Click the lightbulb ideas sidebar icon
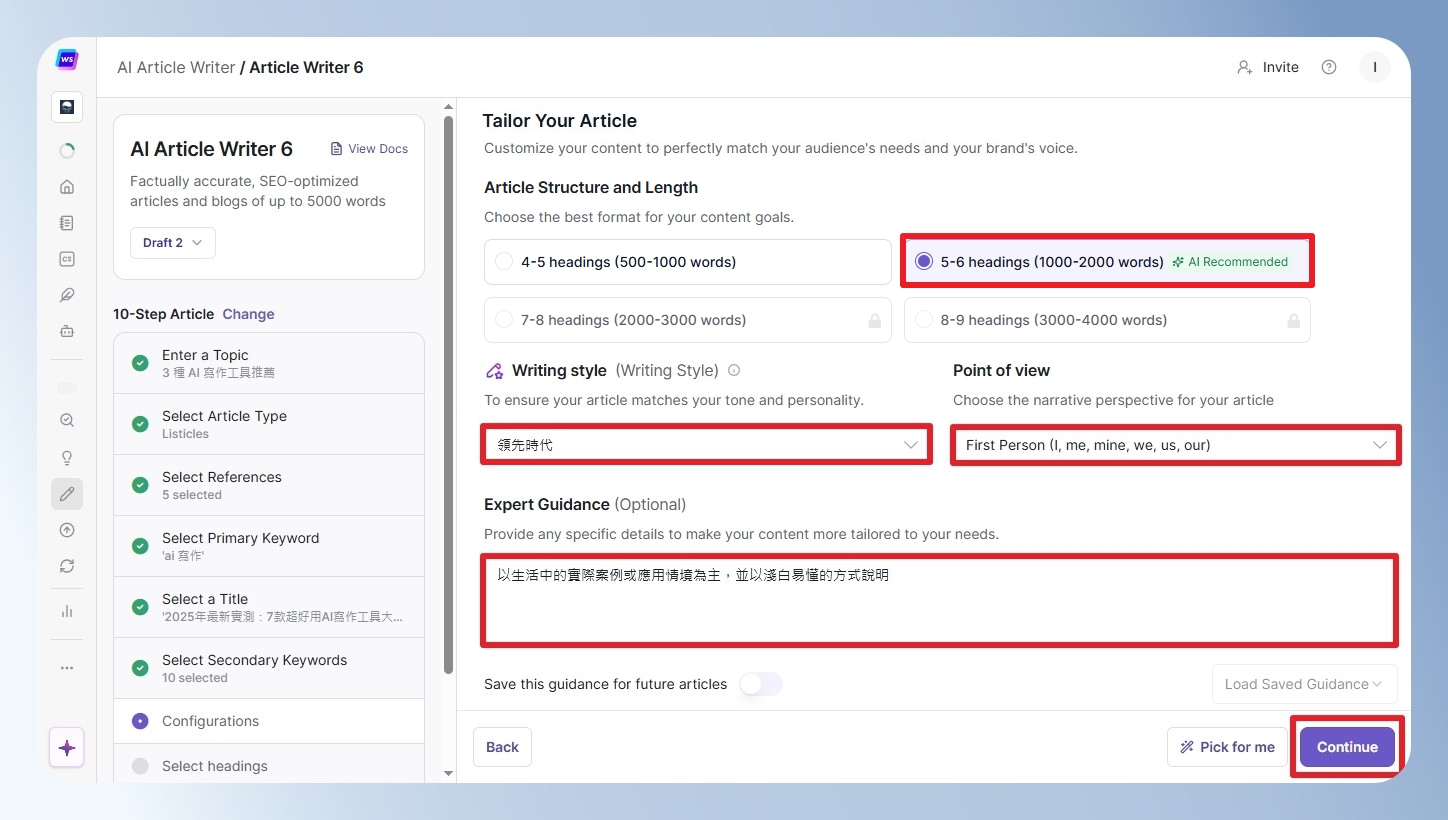 click(67, 458)
